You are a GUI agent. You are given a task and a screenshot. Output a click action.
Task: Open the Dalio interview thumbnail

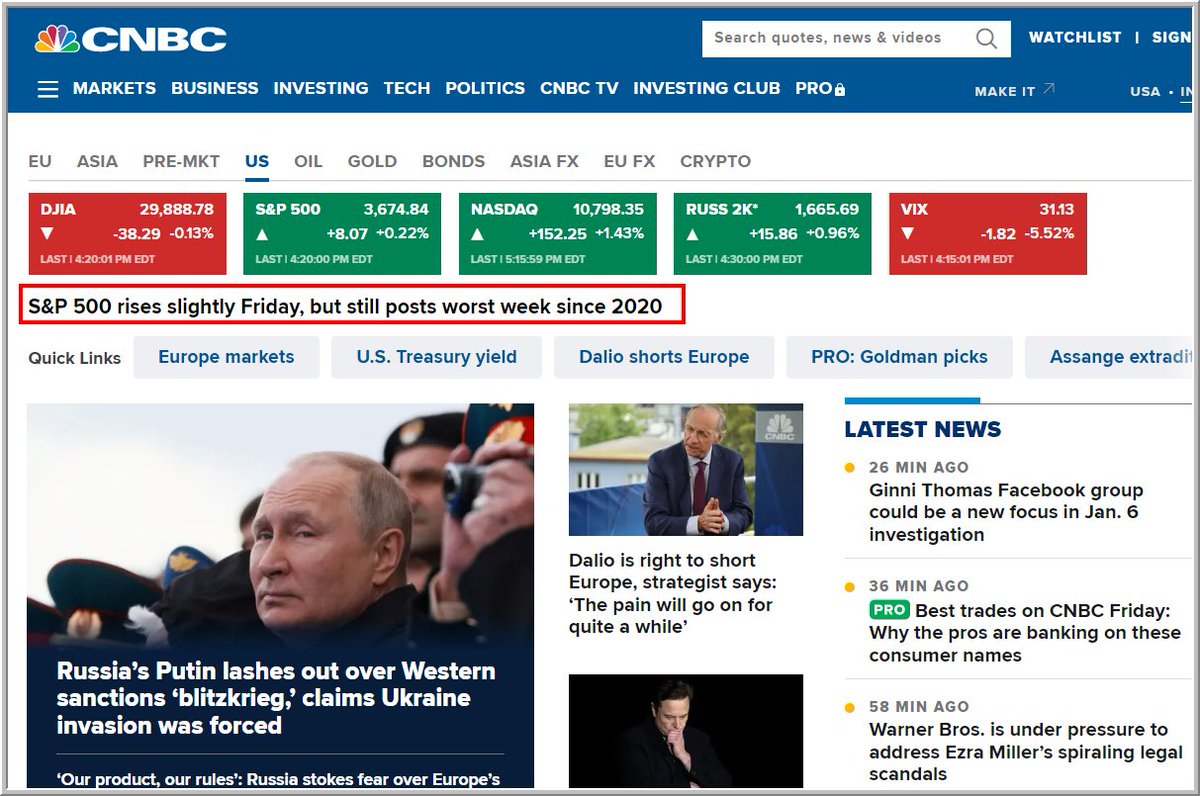686,470
